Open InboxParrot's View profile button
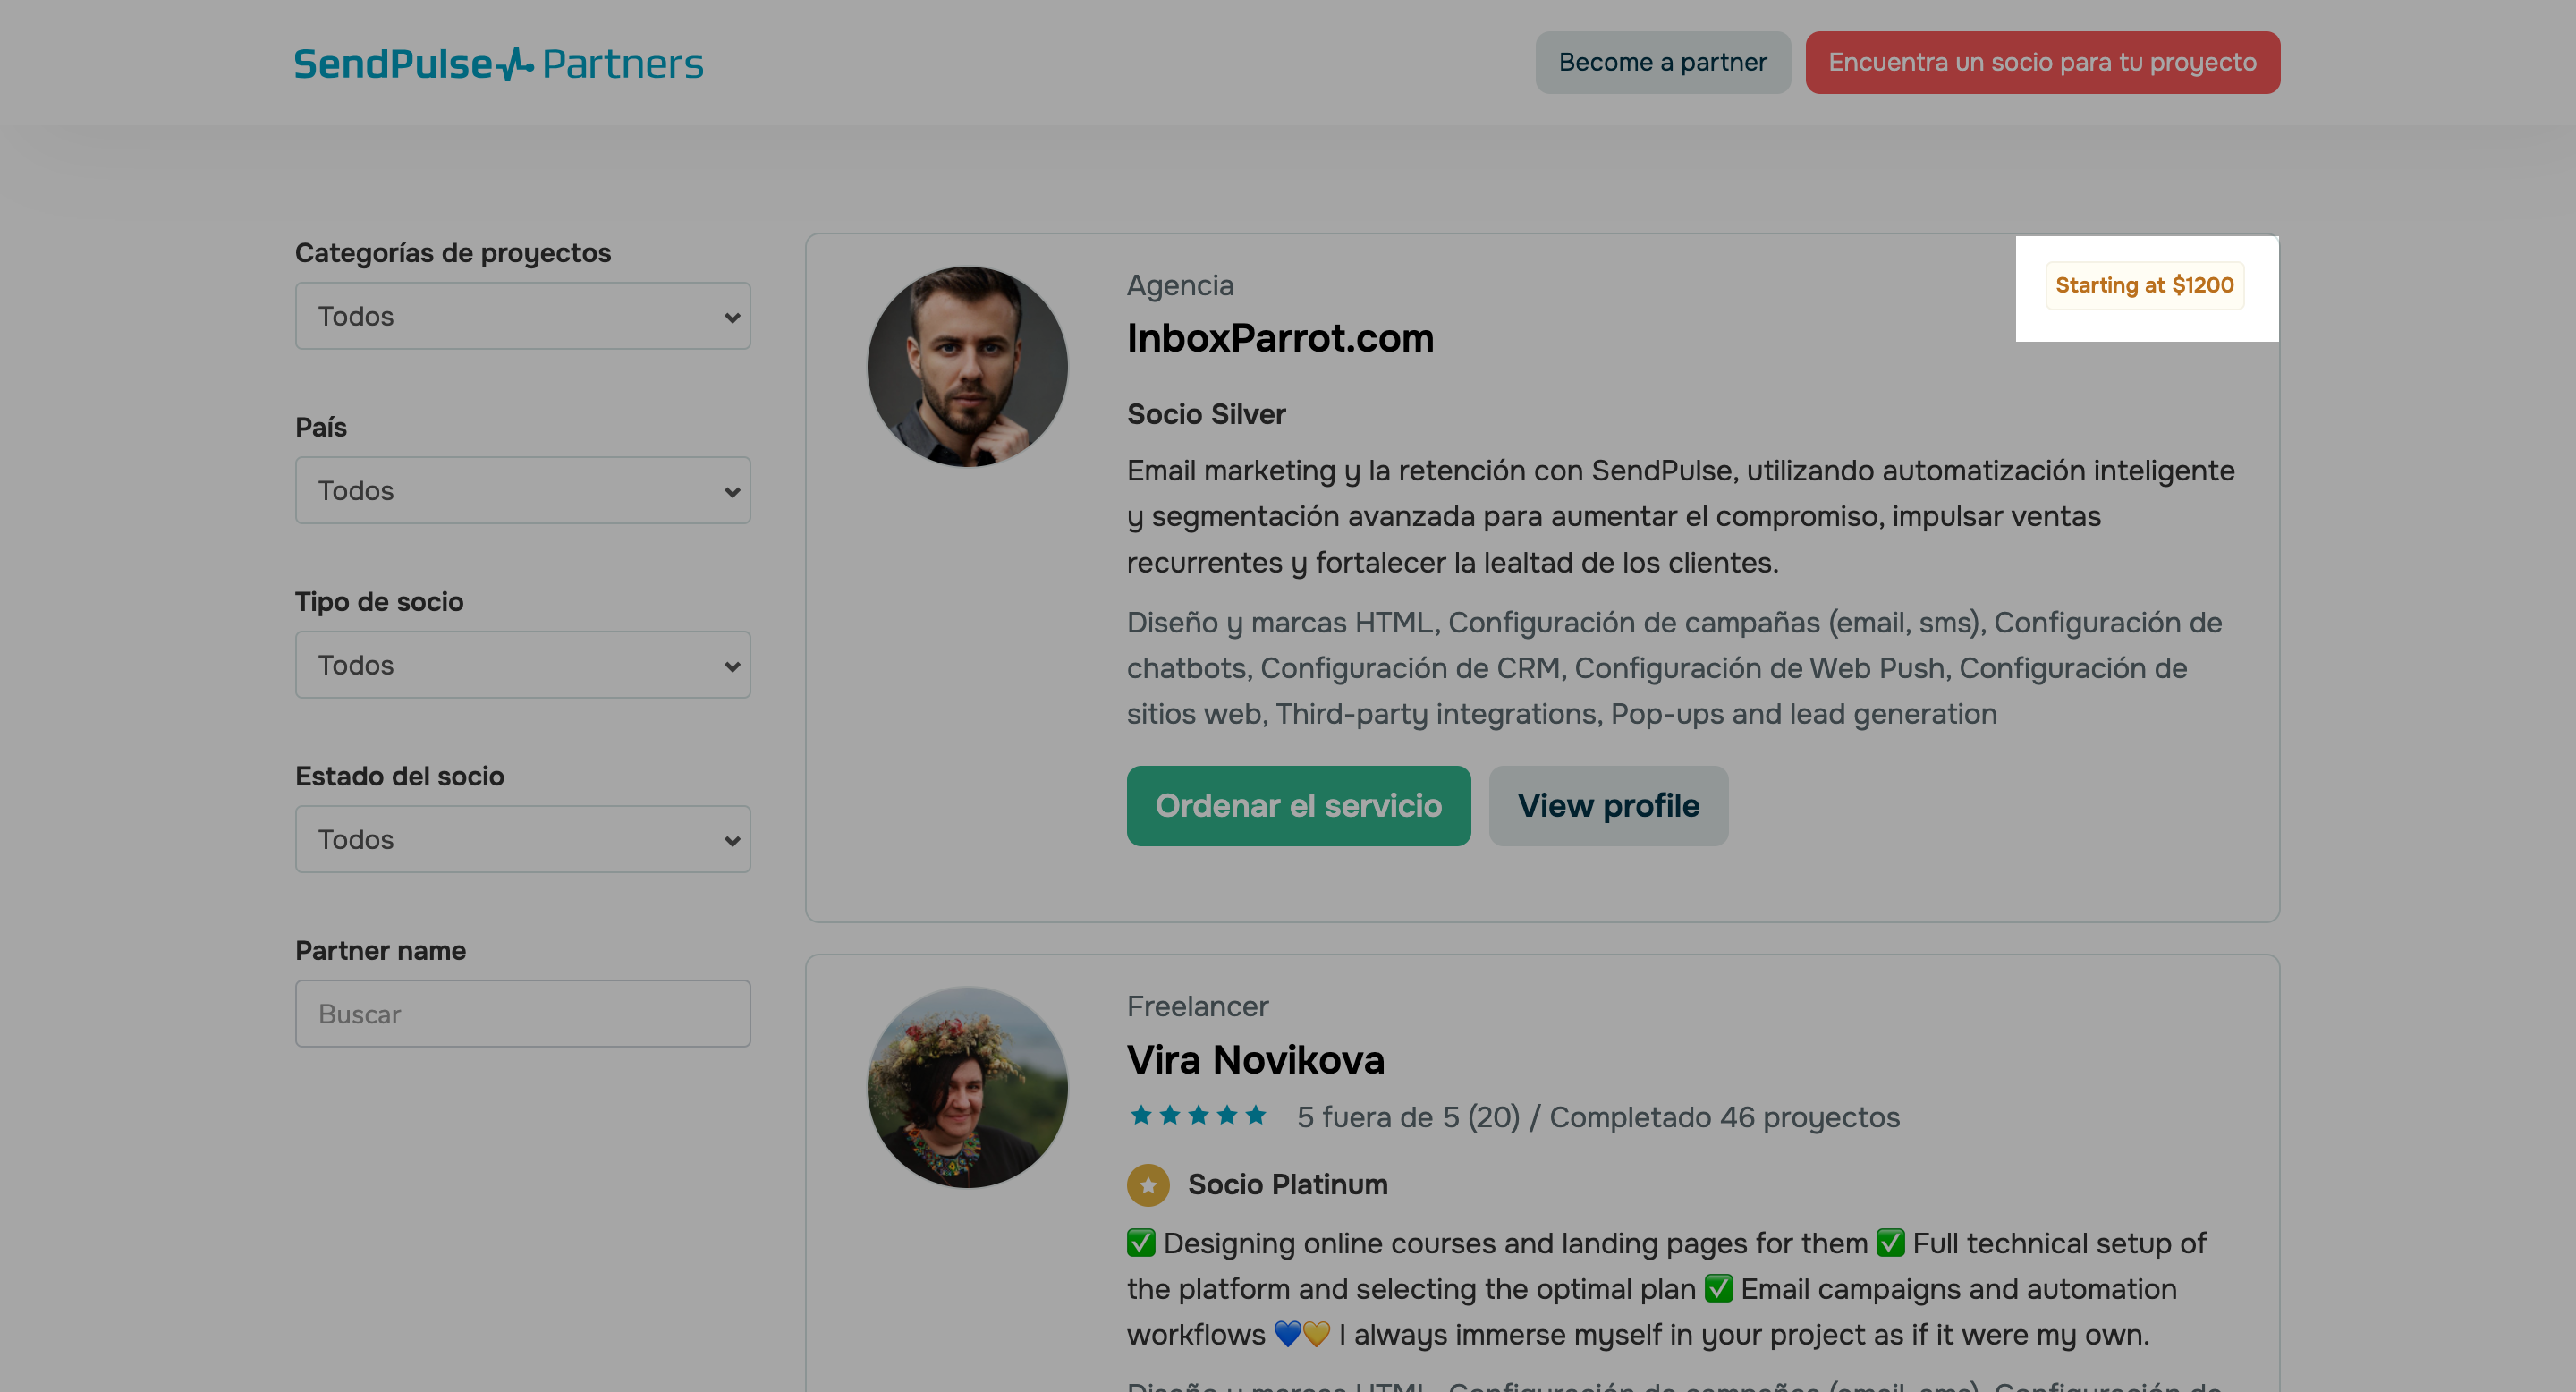 point(1607,806)
